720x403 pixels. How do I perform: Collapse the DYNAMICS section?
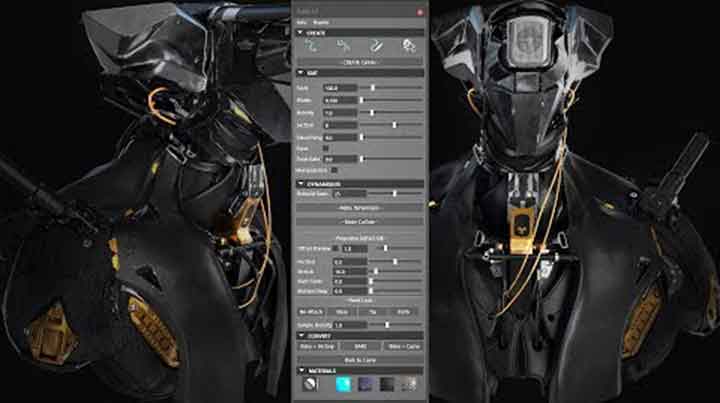click(301, 183)
